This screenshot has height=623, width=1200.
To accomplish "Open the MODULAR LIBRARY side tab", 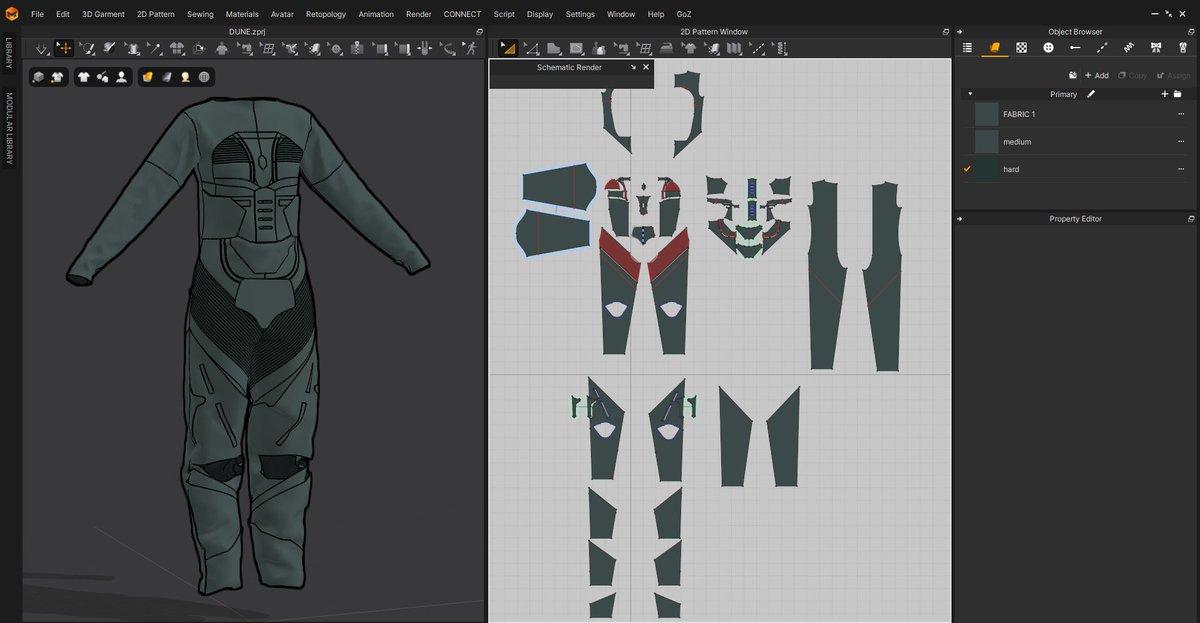I will click(x=9, y=129).
